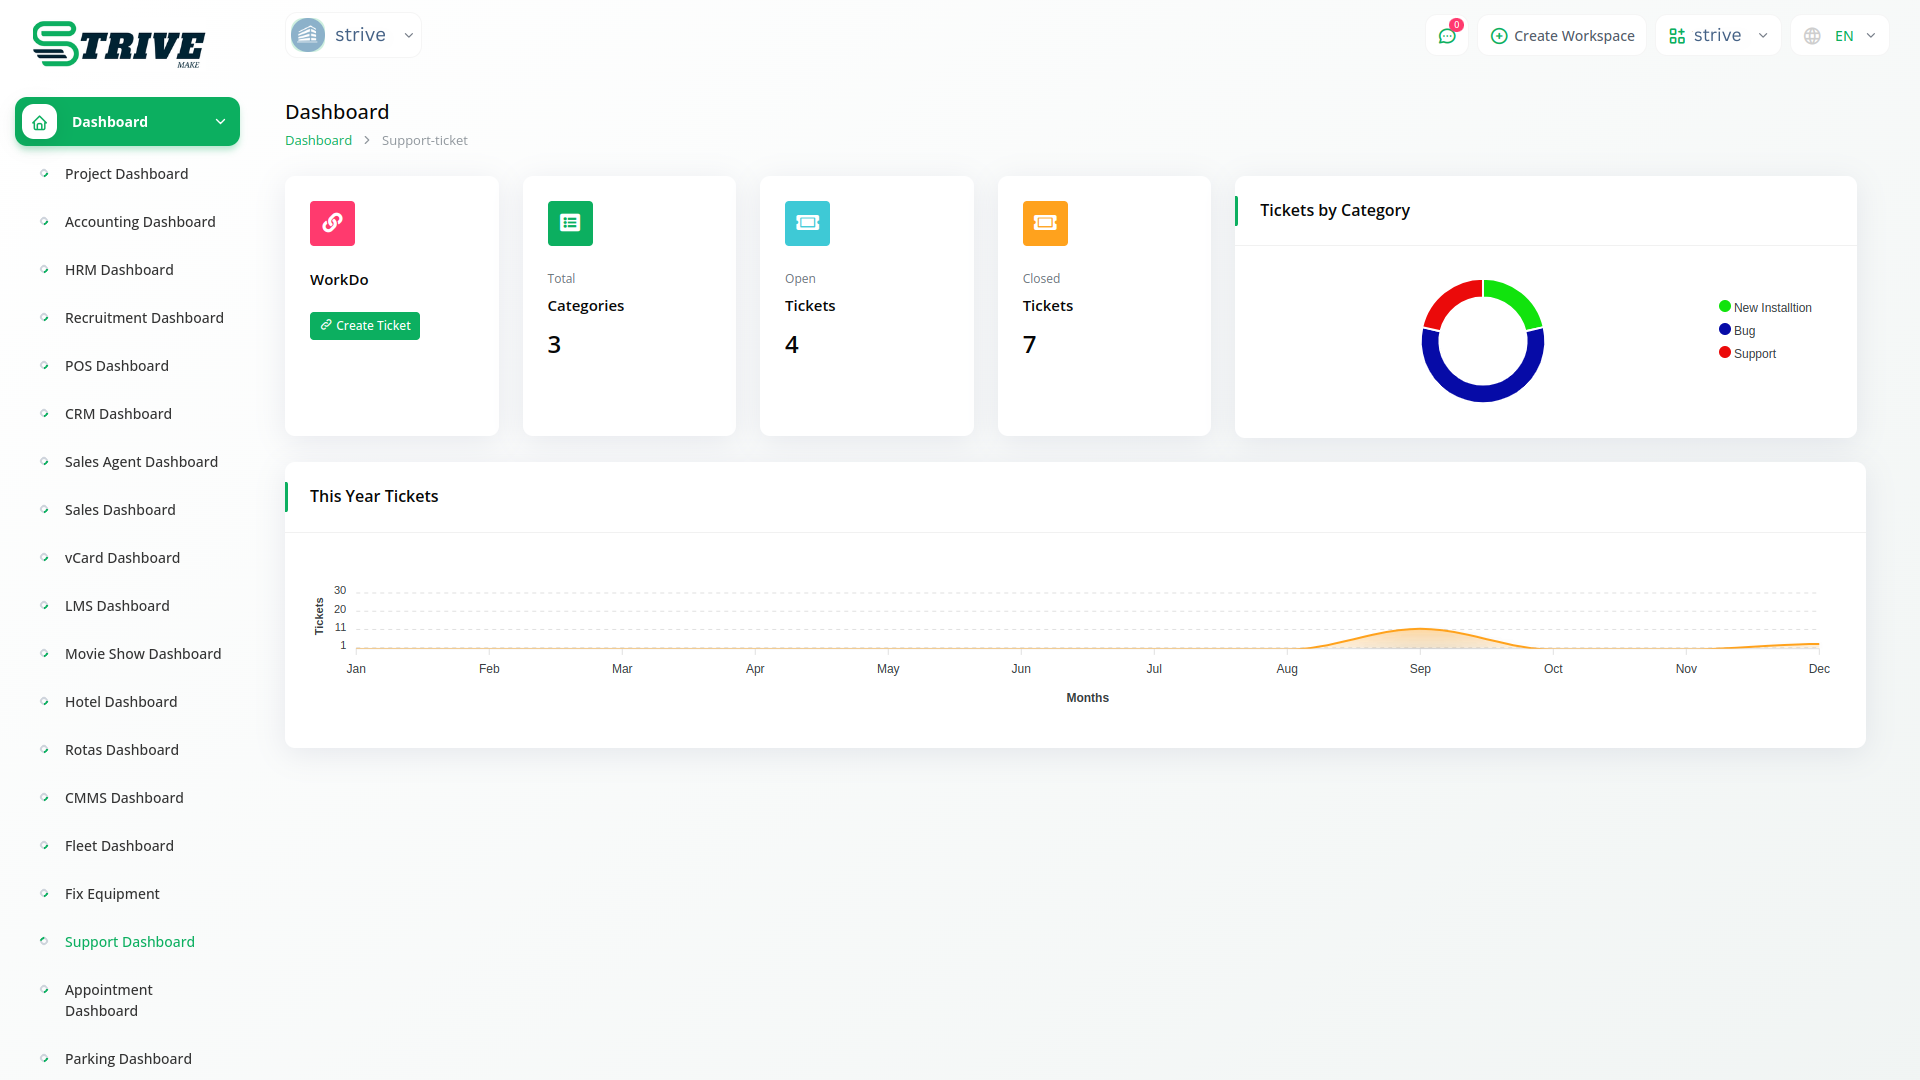Open HRM Dashboard from sidebar
1920x1080 pixels.
pyautogui.click(x=119, y=270)
